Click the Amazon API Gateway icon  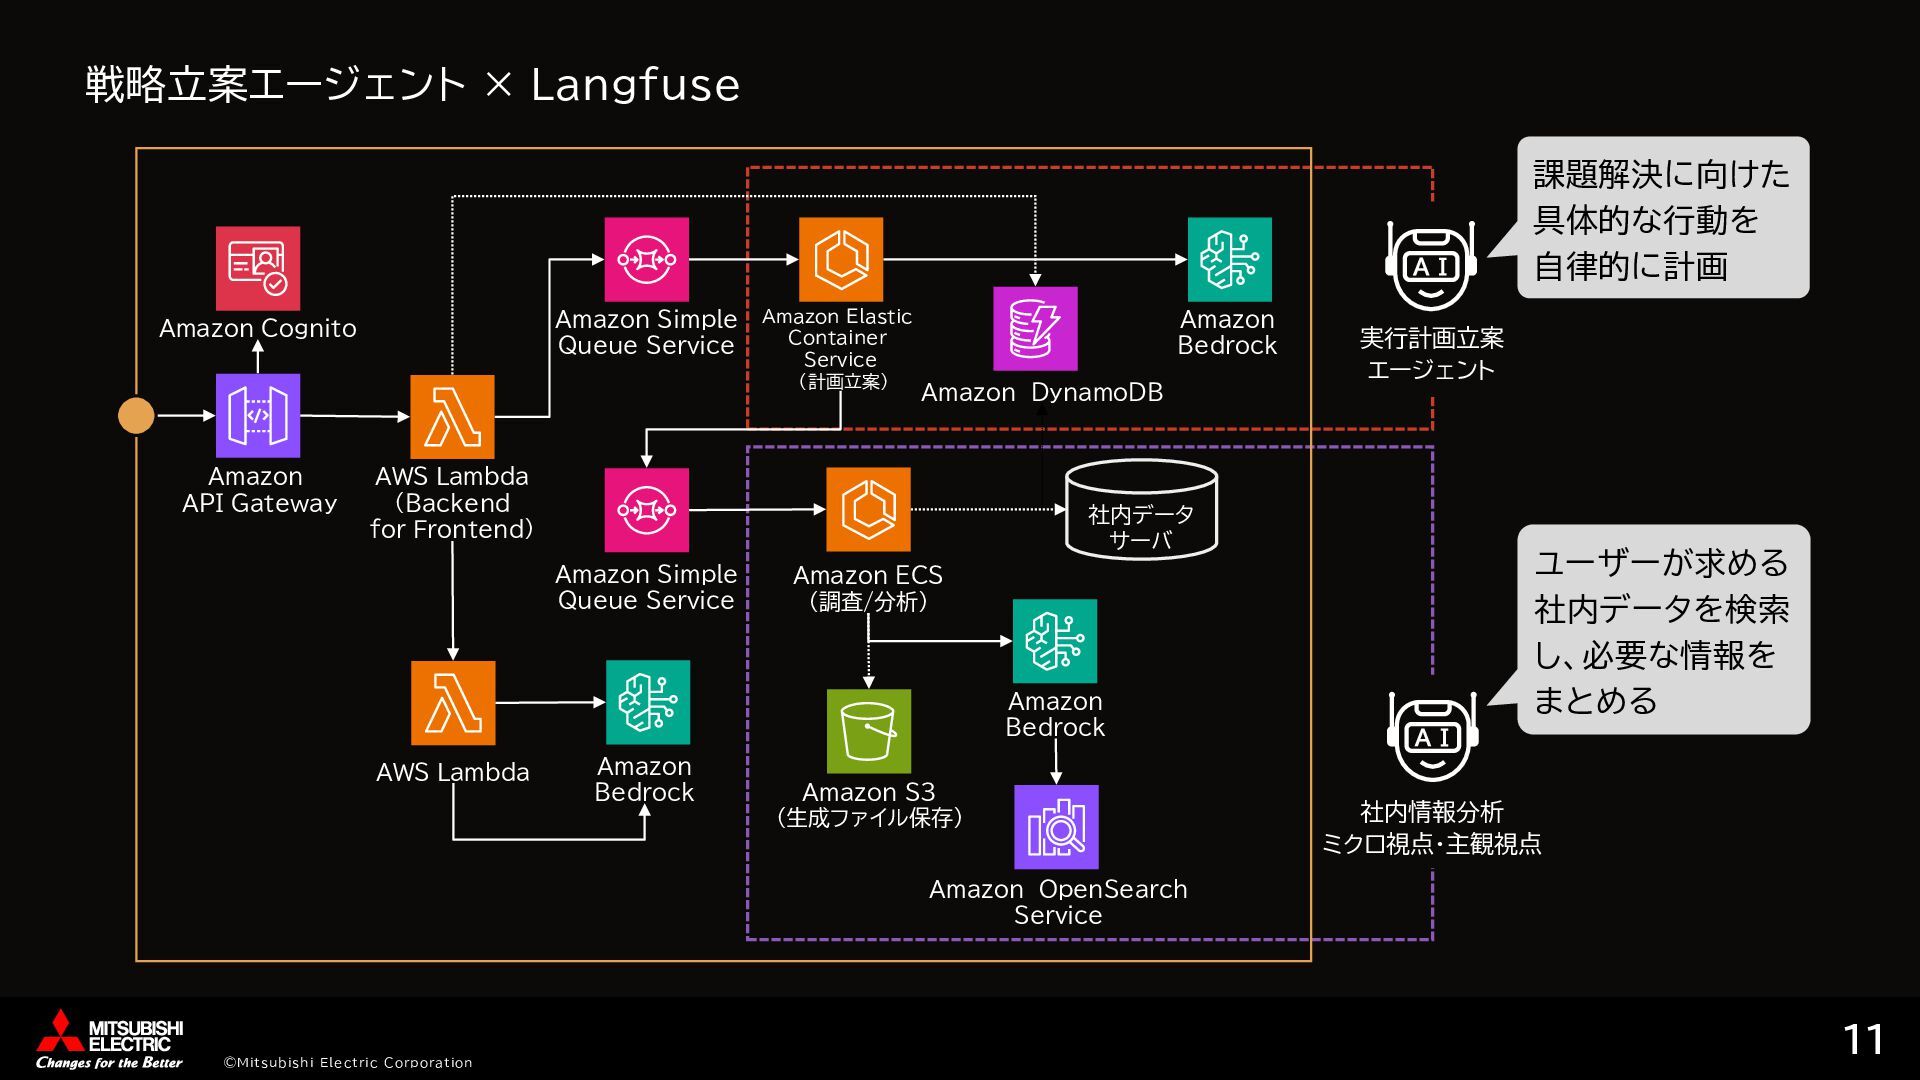coord(258,416)
